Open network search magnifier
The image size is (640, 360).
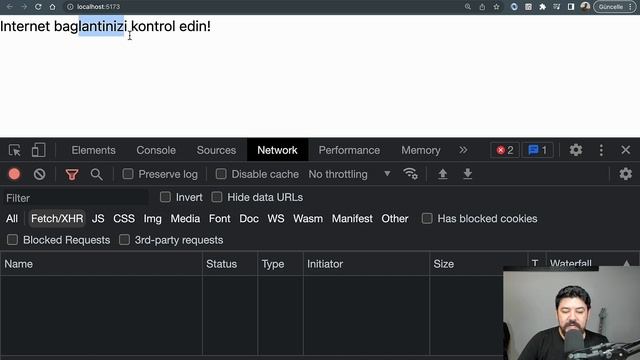click(x=97, y=175)
